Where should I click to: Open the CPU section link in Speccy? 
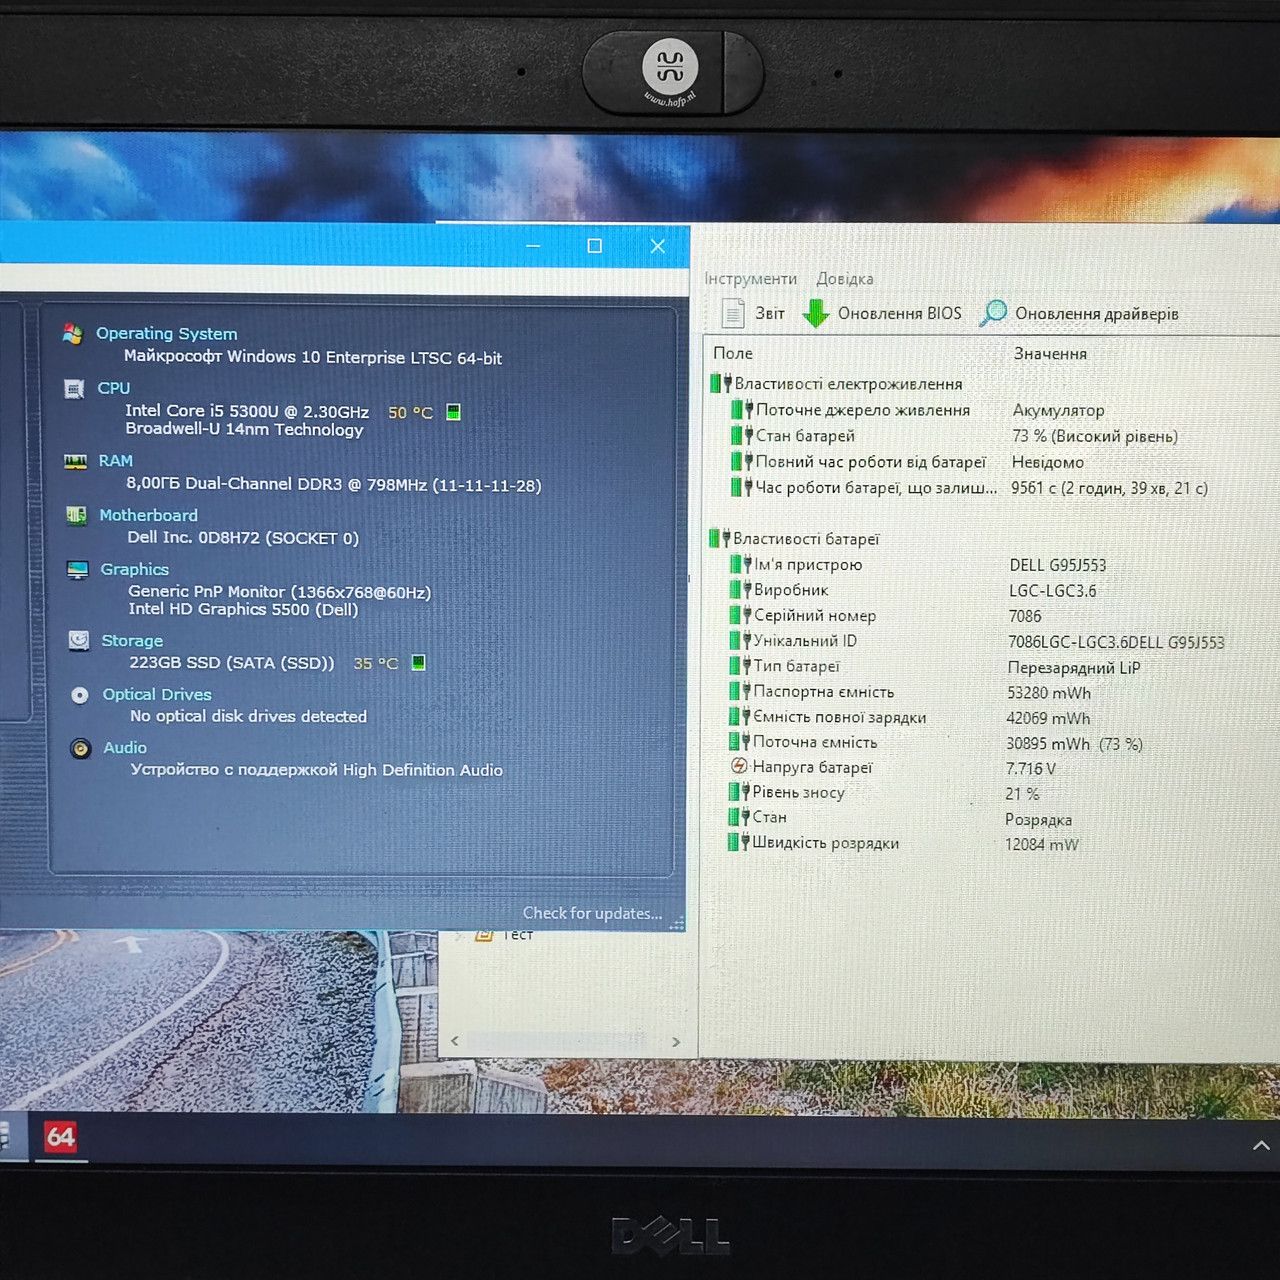coord(113,388)
